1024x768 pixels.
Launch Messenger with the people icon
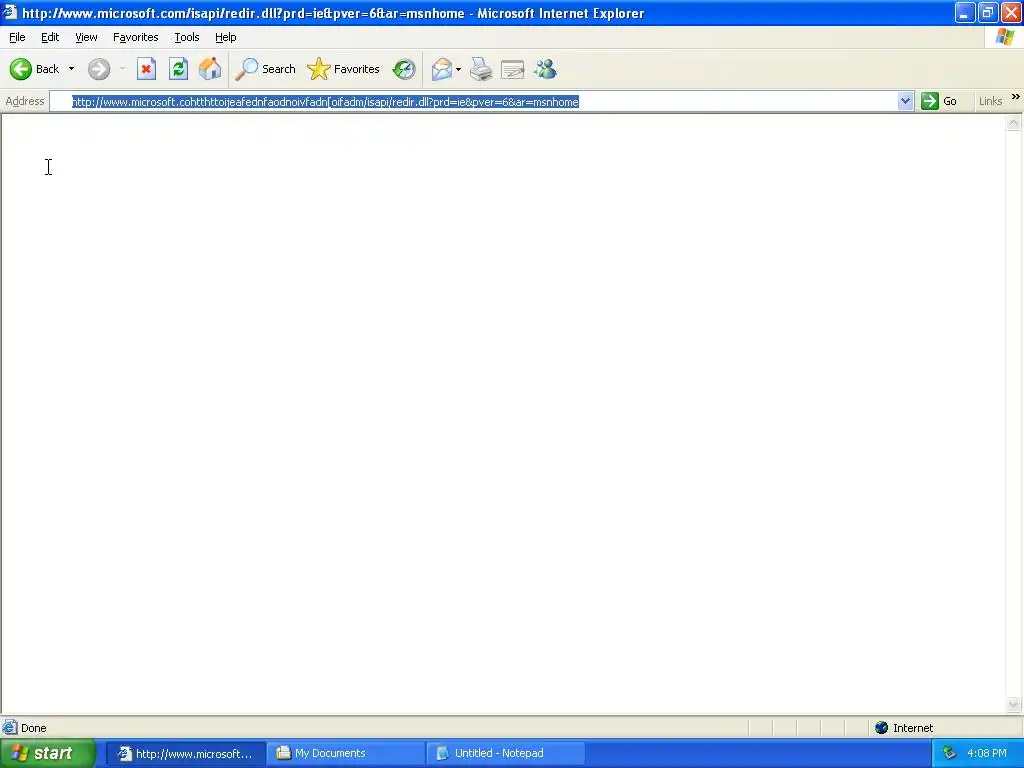545,69
